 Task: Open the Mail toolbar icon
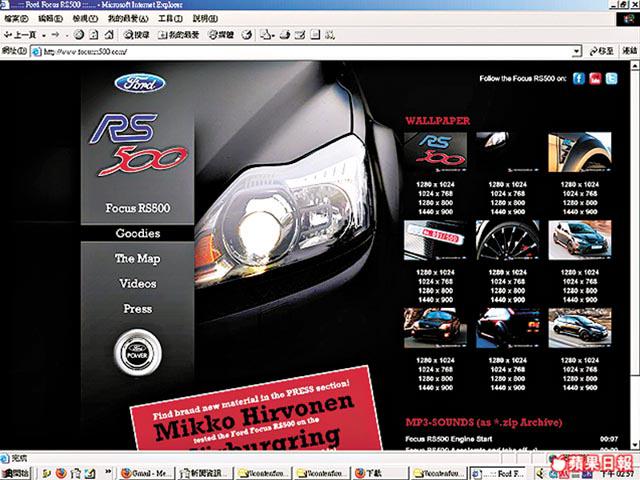(x=267, y=35)
